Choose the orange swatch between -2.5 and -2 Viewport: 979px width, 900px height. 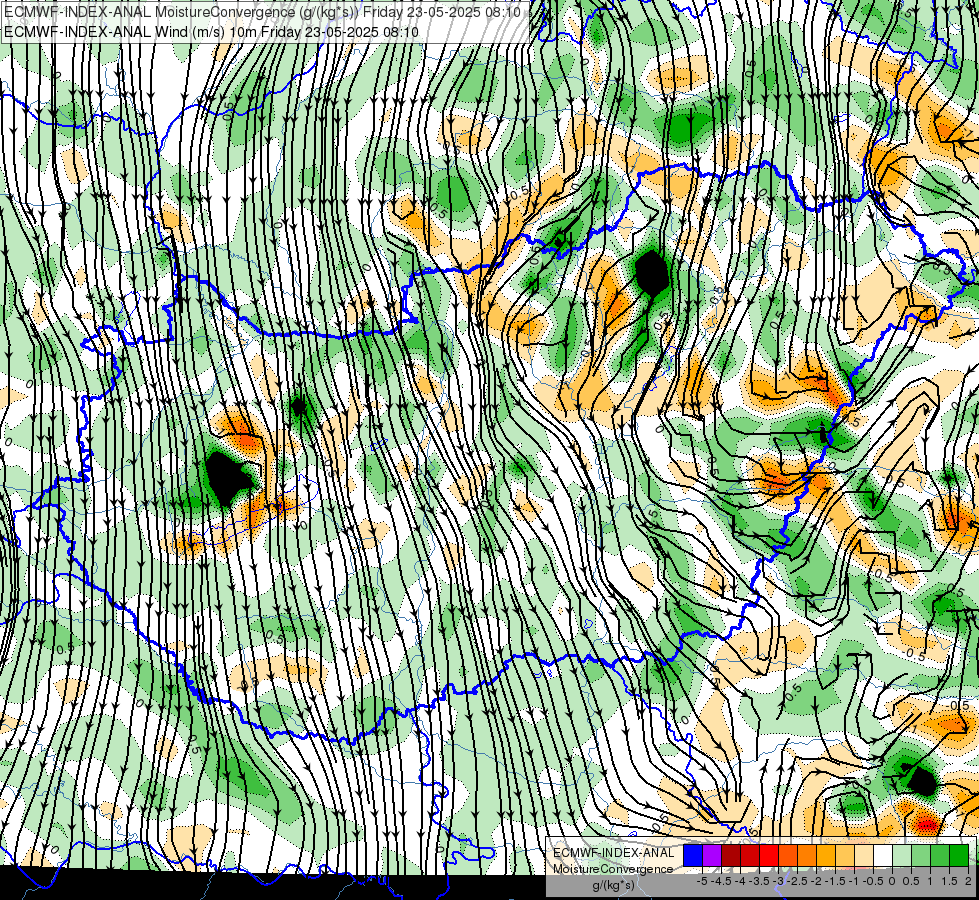click(x=807, y=855)
